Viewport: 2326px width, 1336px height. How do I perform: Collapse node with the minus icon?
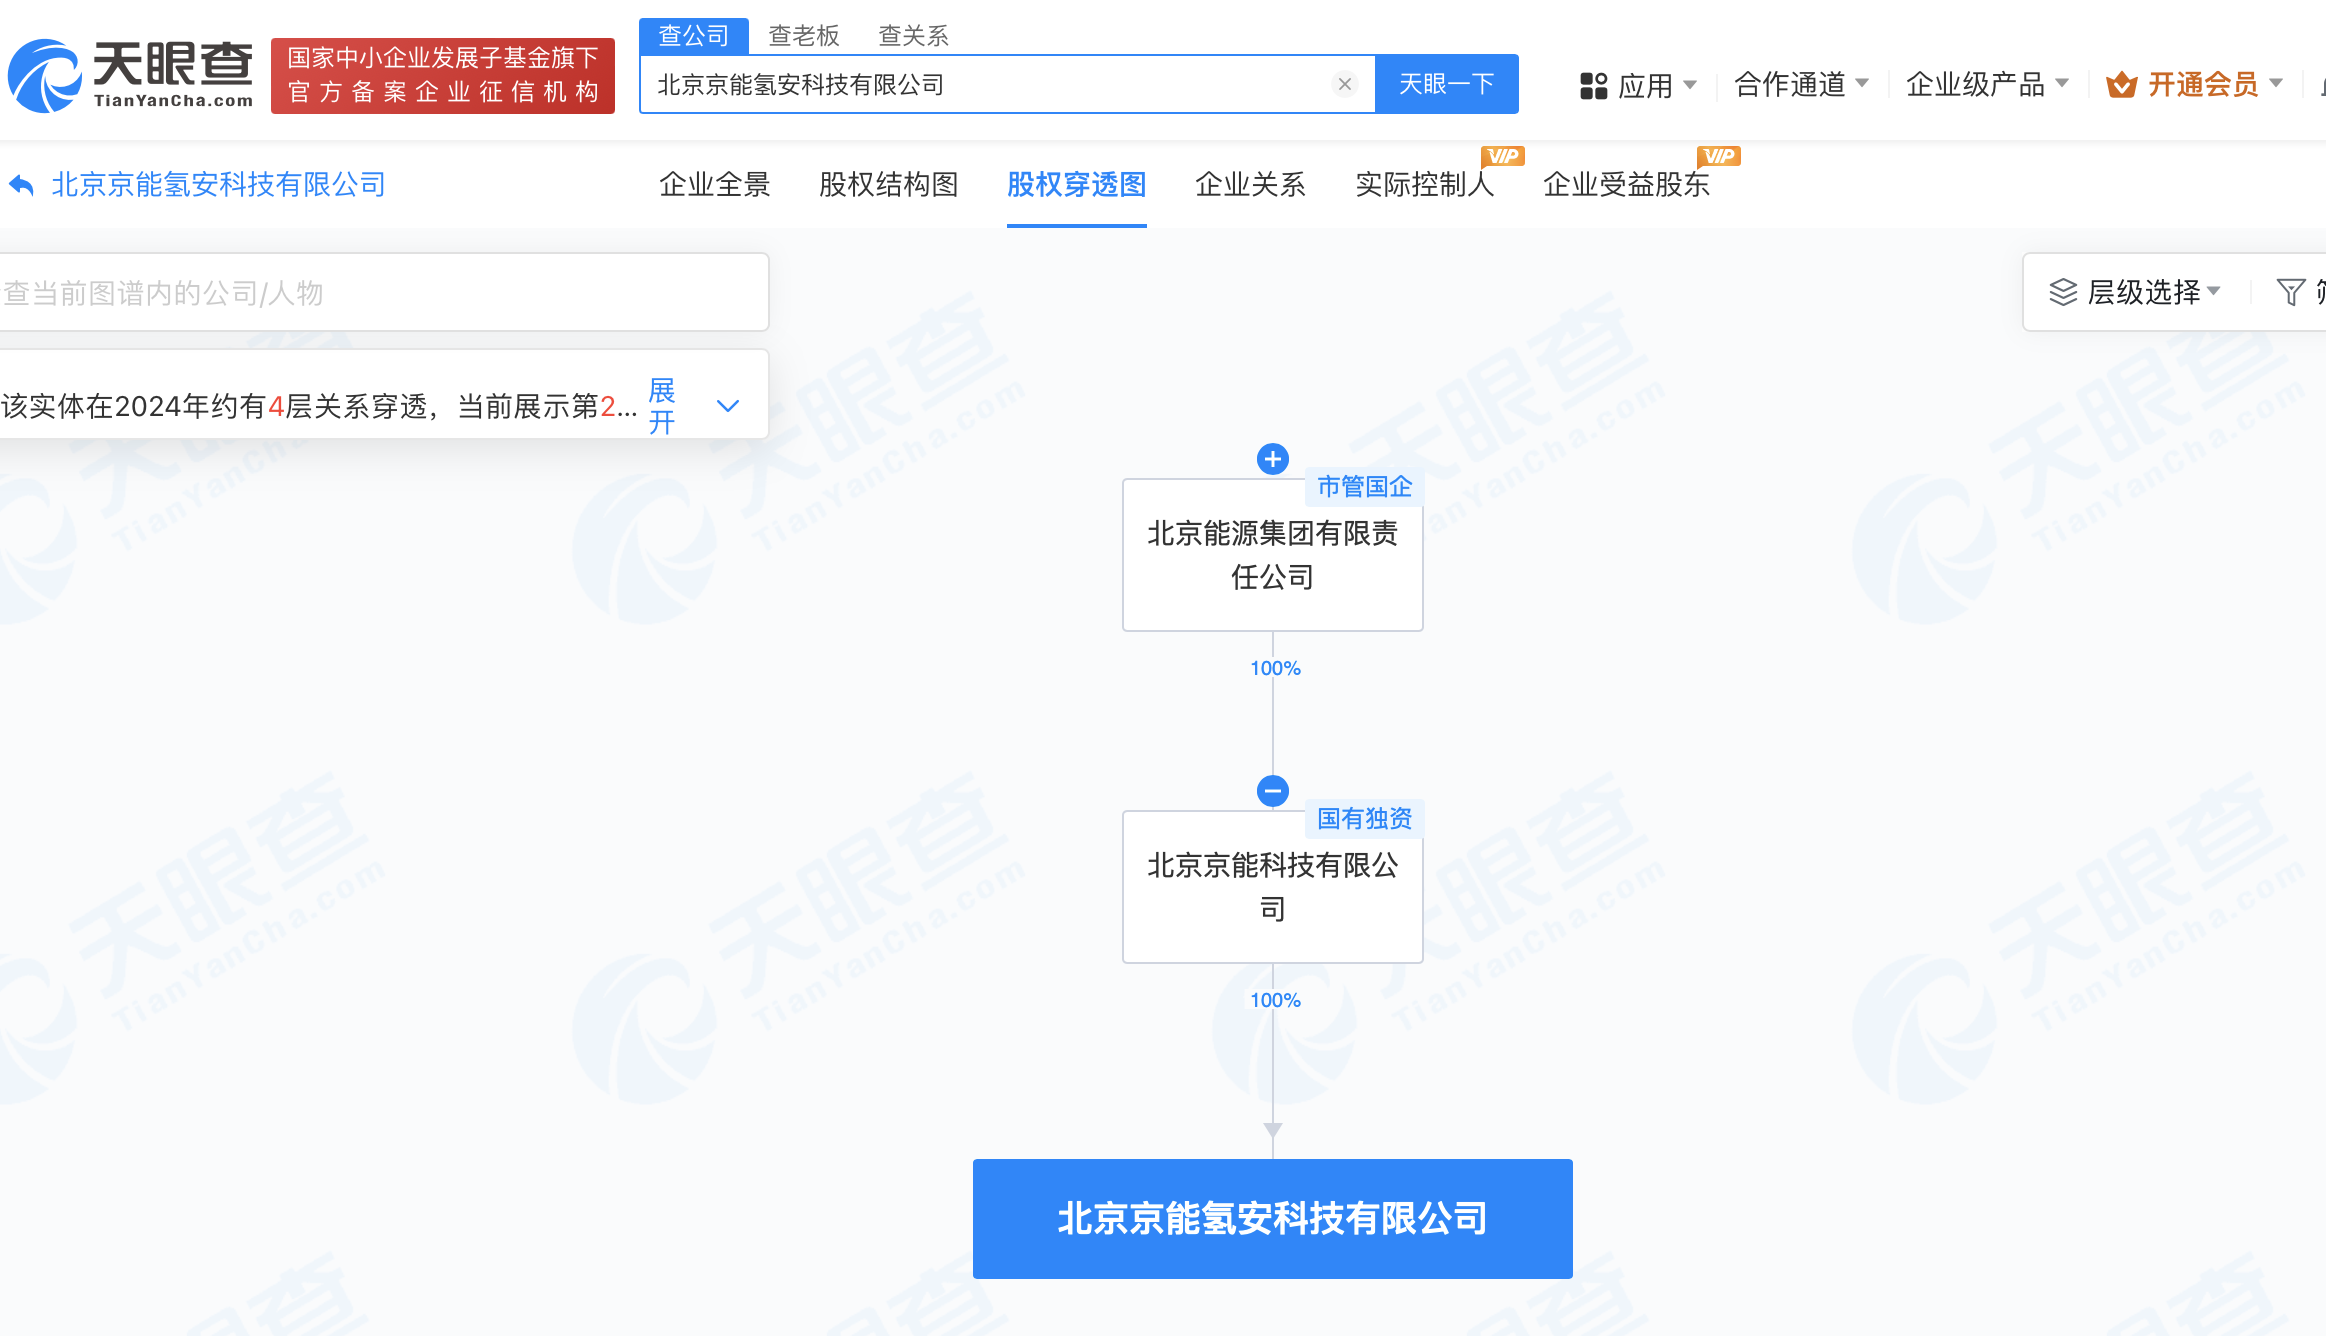pyautogui.click(x=1272, y=791)
